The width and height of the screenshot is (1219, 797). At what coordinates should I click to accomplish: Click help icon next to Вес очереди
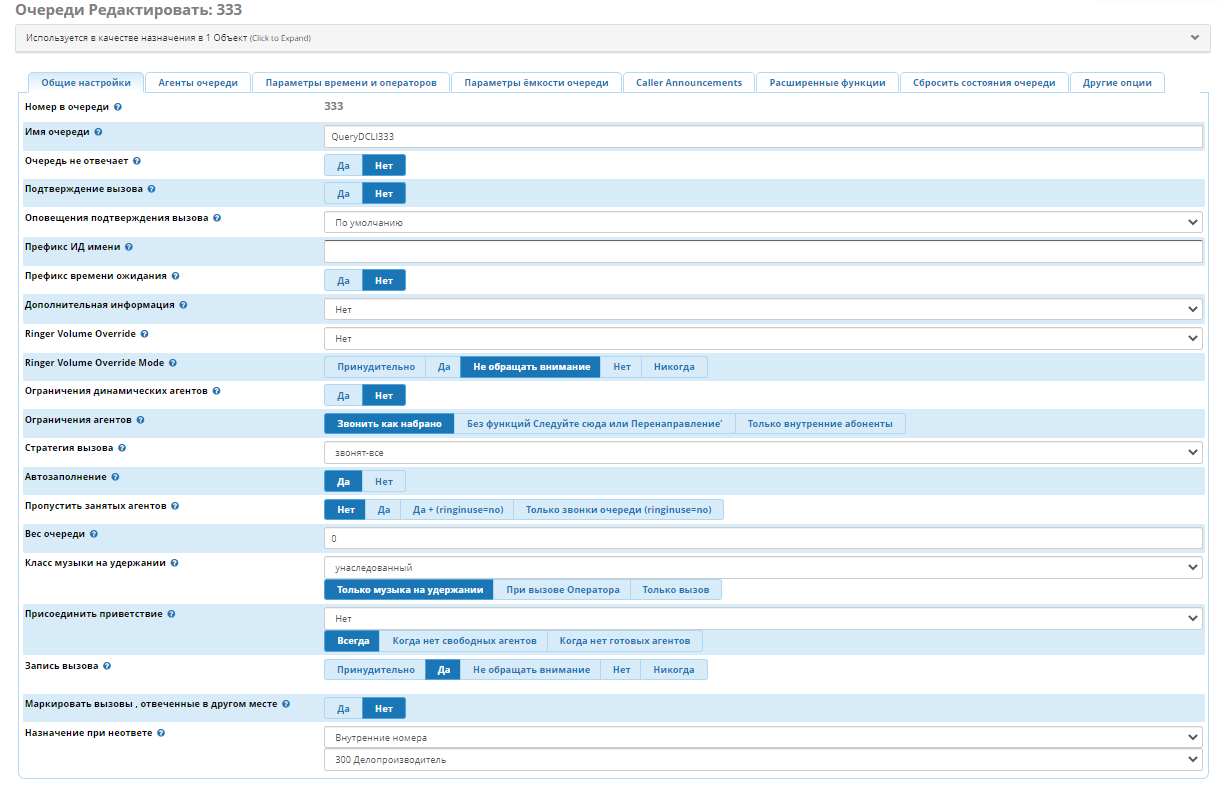point(94,534)
